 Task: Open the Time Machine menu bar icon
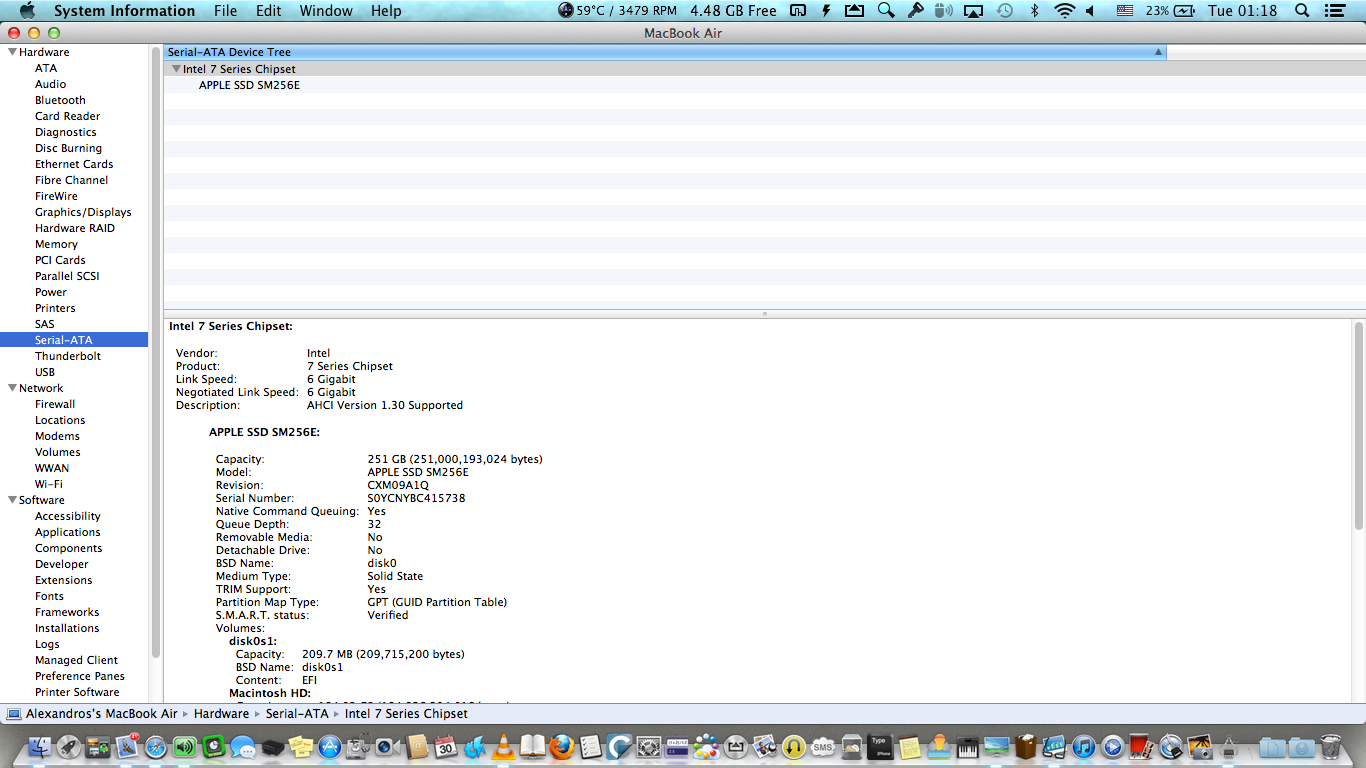coord(1005,11)
